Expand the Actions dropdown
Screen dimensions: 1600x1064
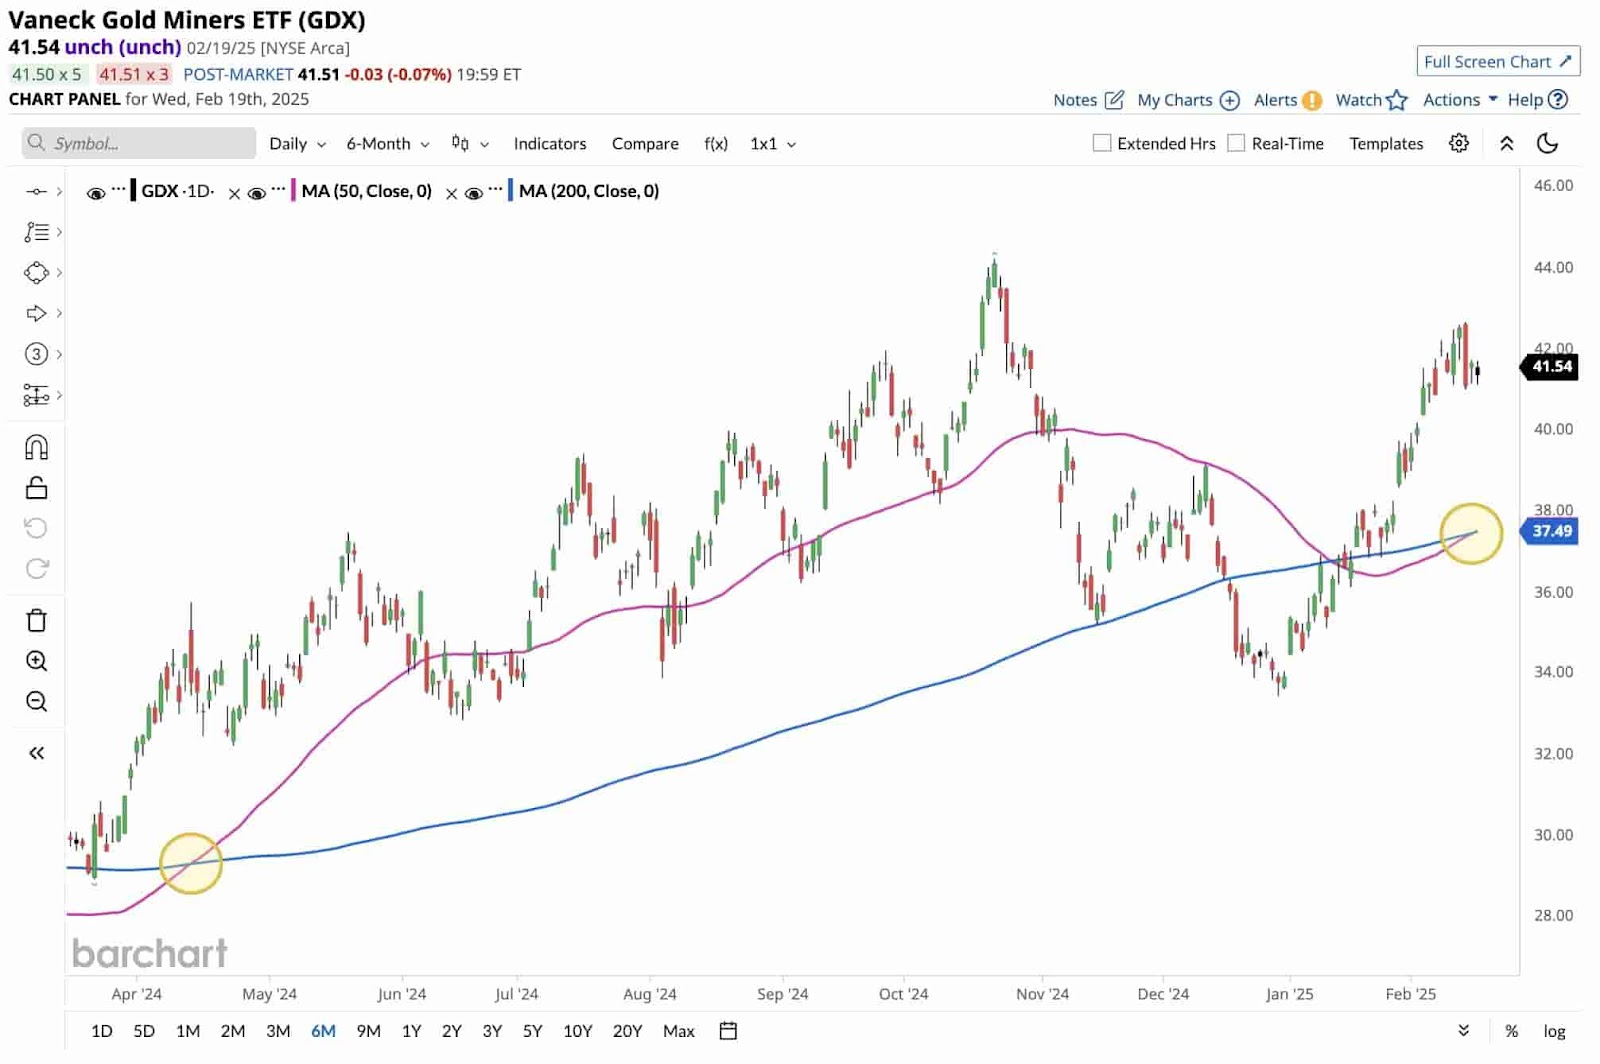[x=1460, y=100]
